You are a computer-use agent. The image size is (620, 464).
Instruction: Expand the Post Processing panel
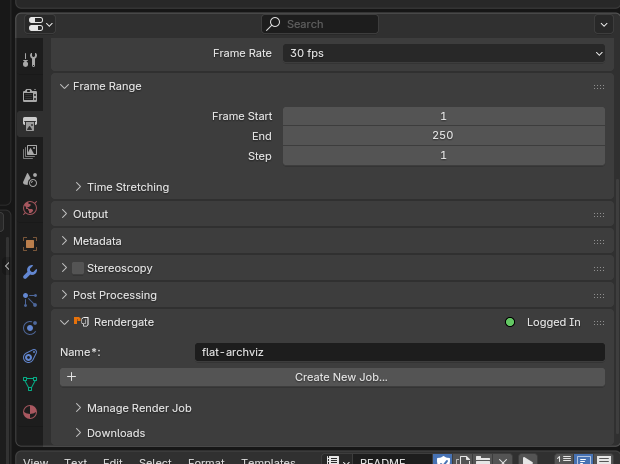coord(64,295)
